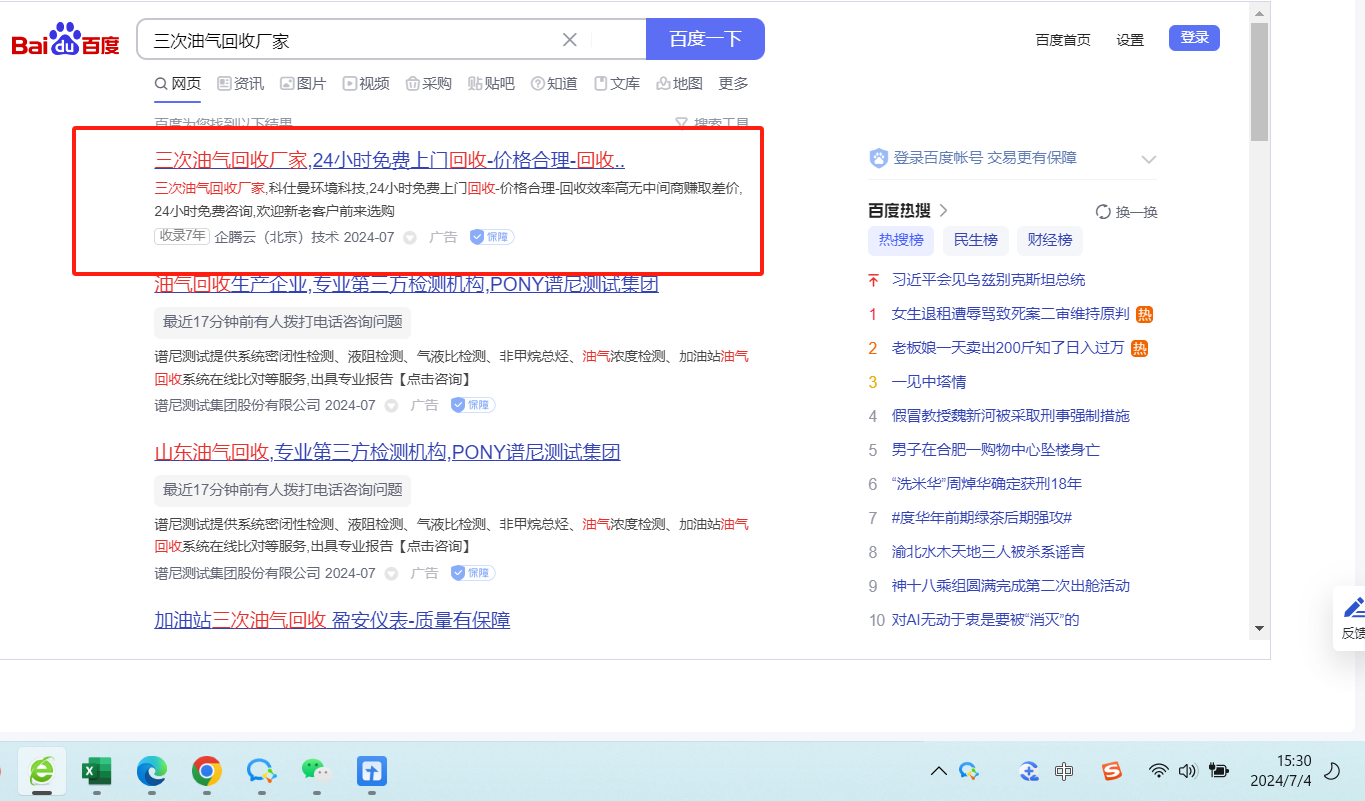Launch Google Chrome from the taskbar

[x=207, y=771]
